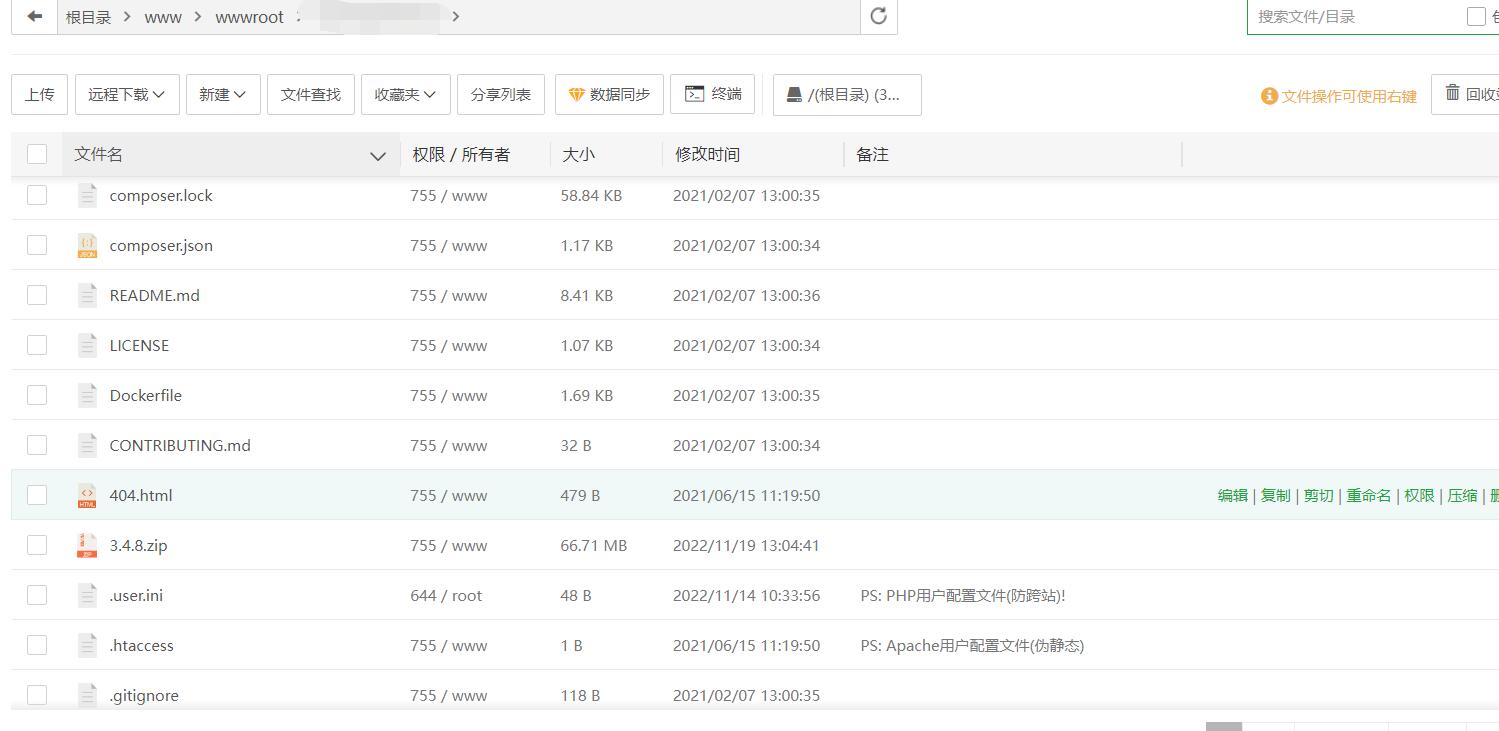This screenshot has height=731, width=1499.
Task: Sort by 权限 / 所有者 column header
Action: pos(461,154)
